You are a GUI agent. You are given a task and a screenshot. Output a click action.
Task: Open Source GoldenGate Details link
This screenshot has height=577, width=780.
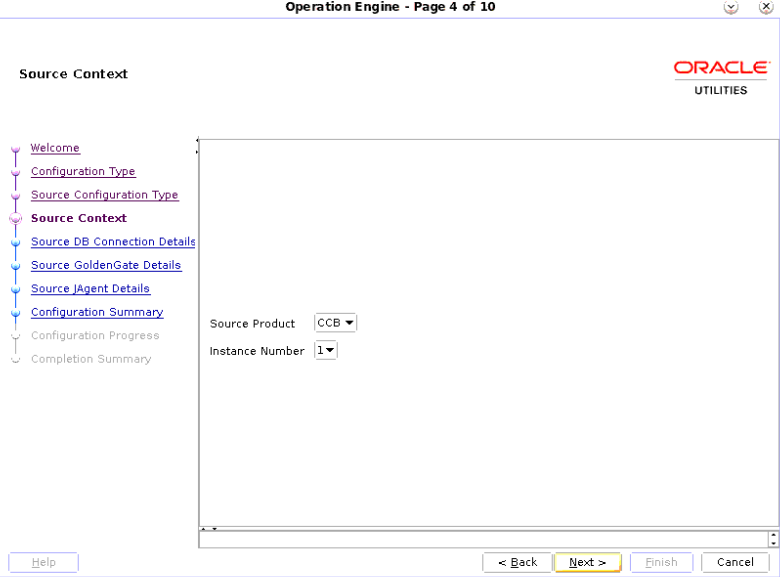click(106, 265)
